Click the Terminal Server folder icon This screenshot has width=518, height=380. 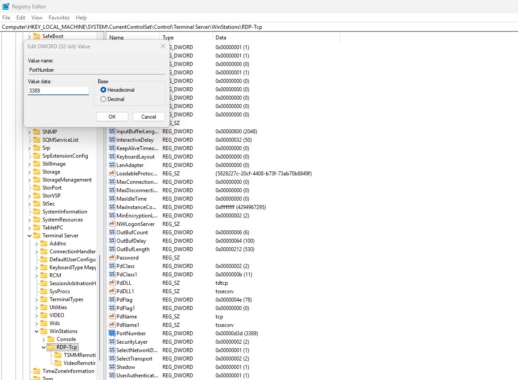(37, 235)
